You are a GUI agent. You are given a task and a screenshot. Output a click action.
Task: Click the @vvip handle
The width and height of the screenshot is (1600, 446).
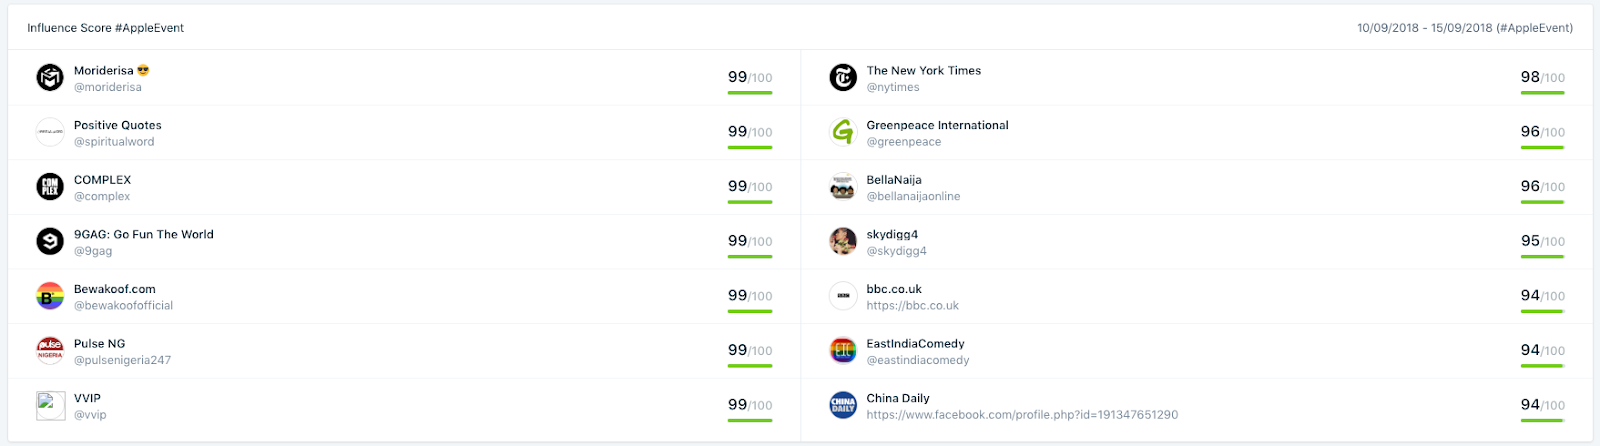point(90,415)
